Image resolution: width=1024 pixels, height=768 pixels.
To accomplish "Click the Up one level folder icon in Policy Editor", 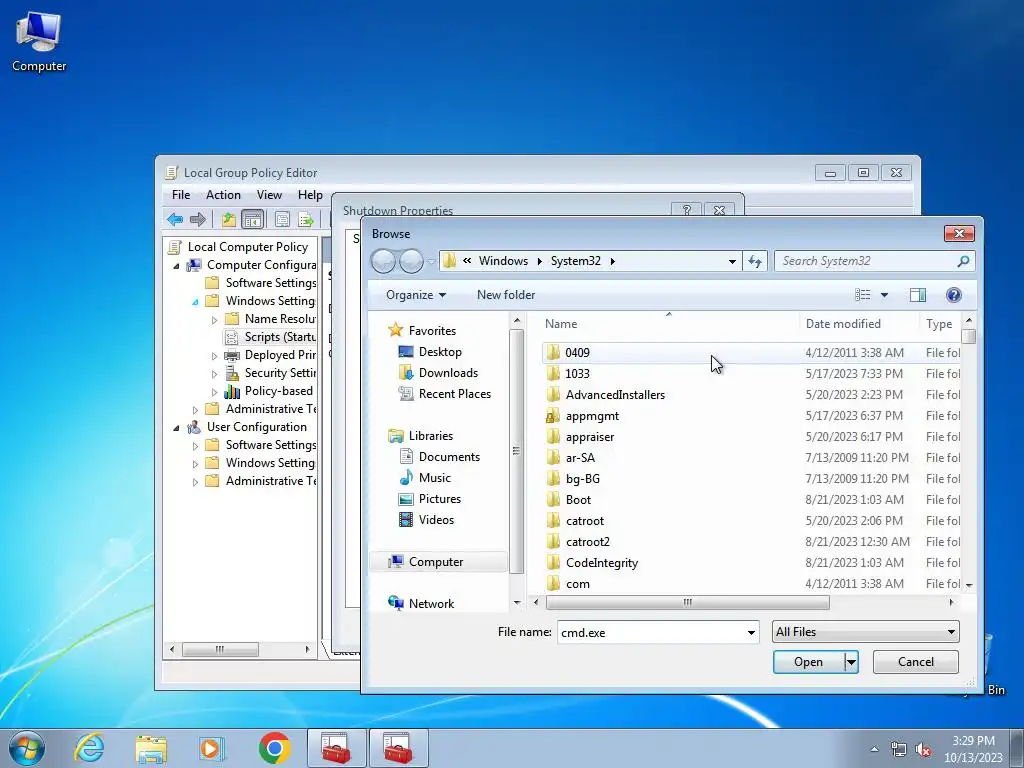I will point(229,219).
